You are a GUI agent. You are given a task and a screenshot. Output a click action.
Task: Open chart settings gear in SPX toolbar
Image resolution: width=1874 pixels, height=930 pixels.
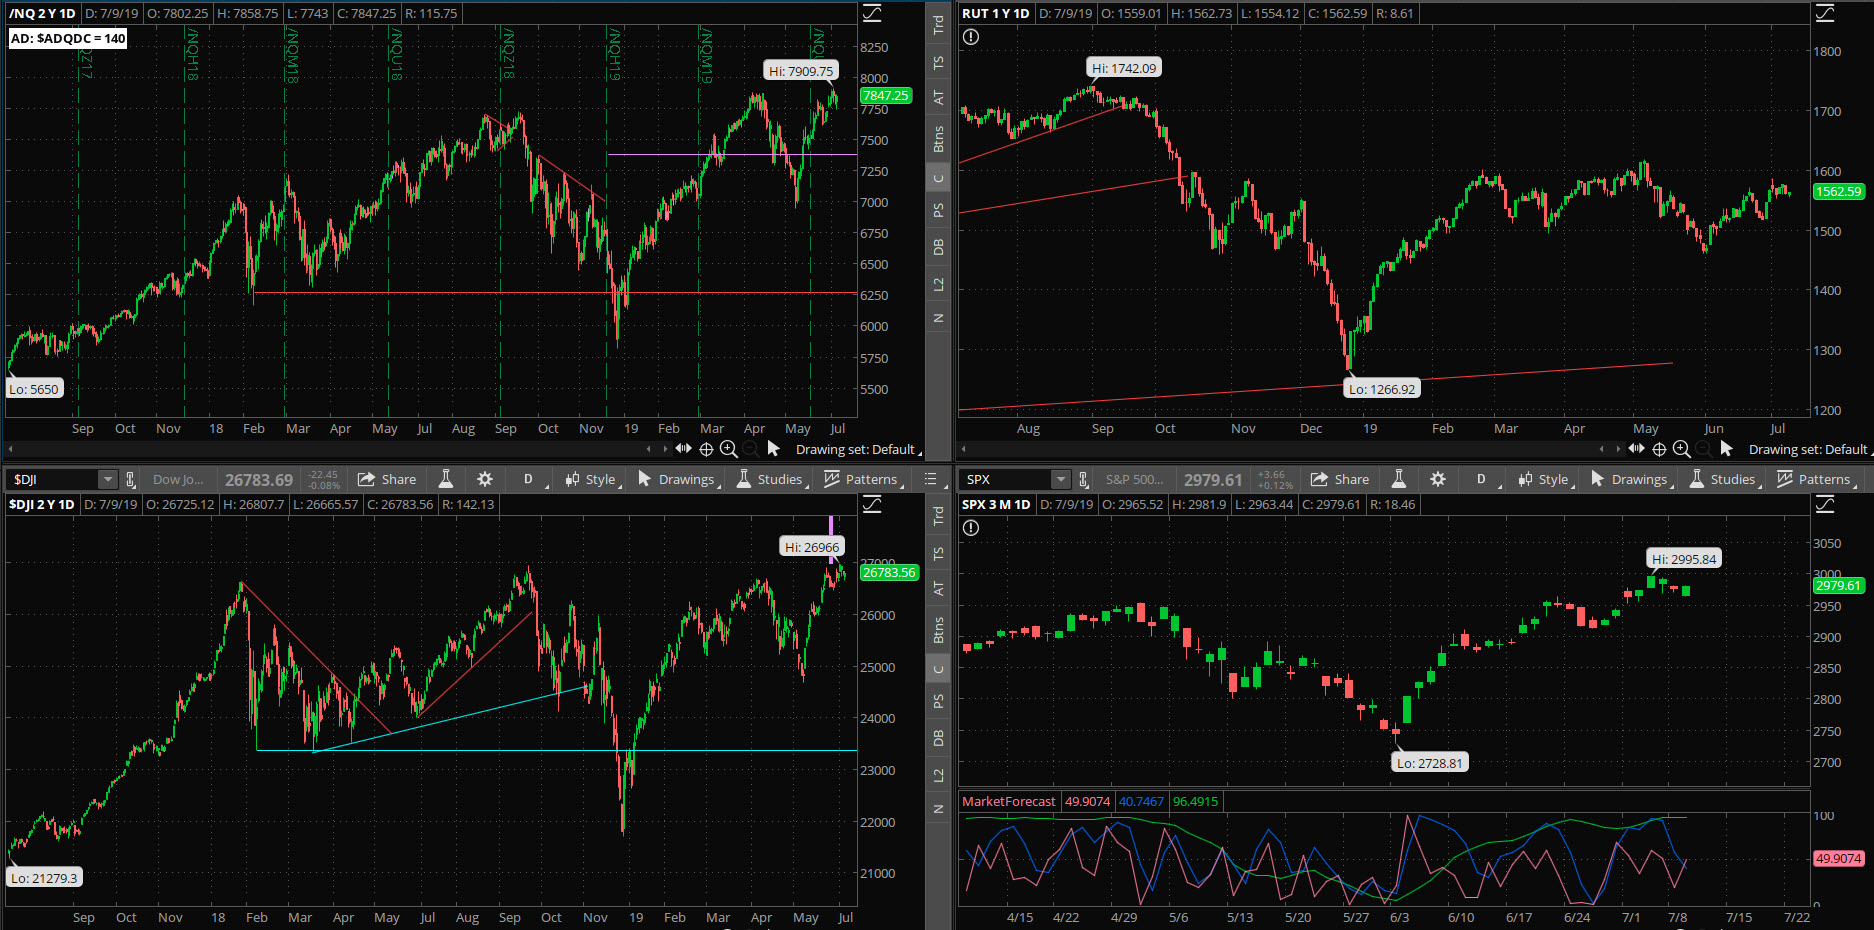coord(1438,479)
